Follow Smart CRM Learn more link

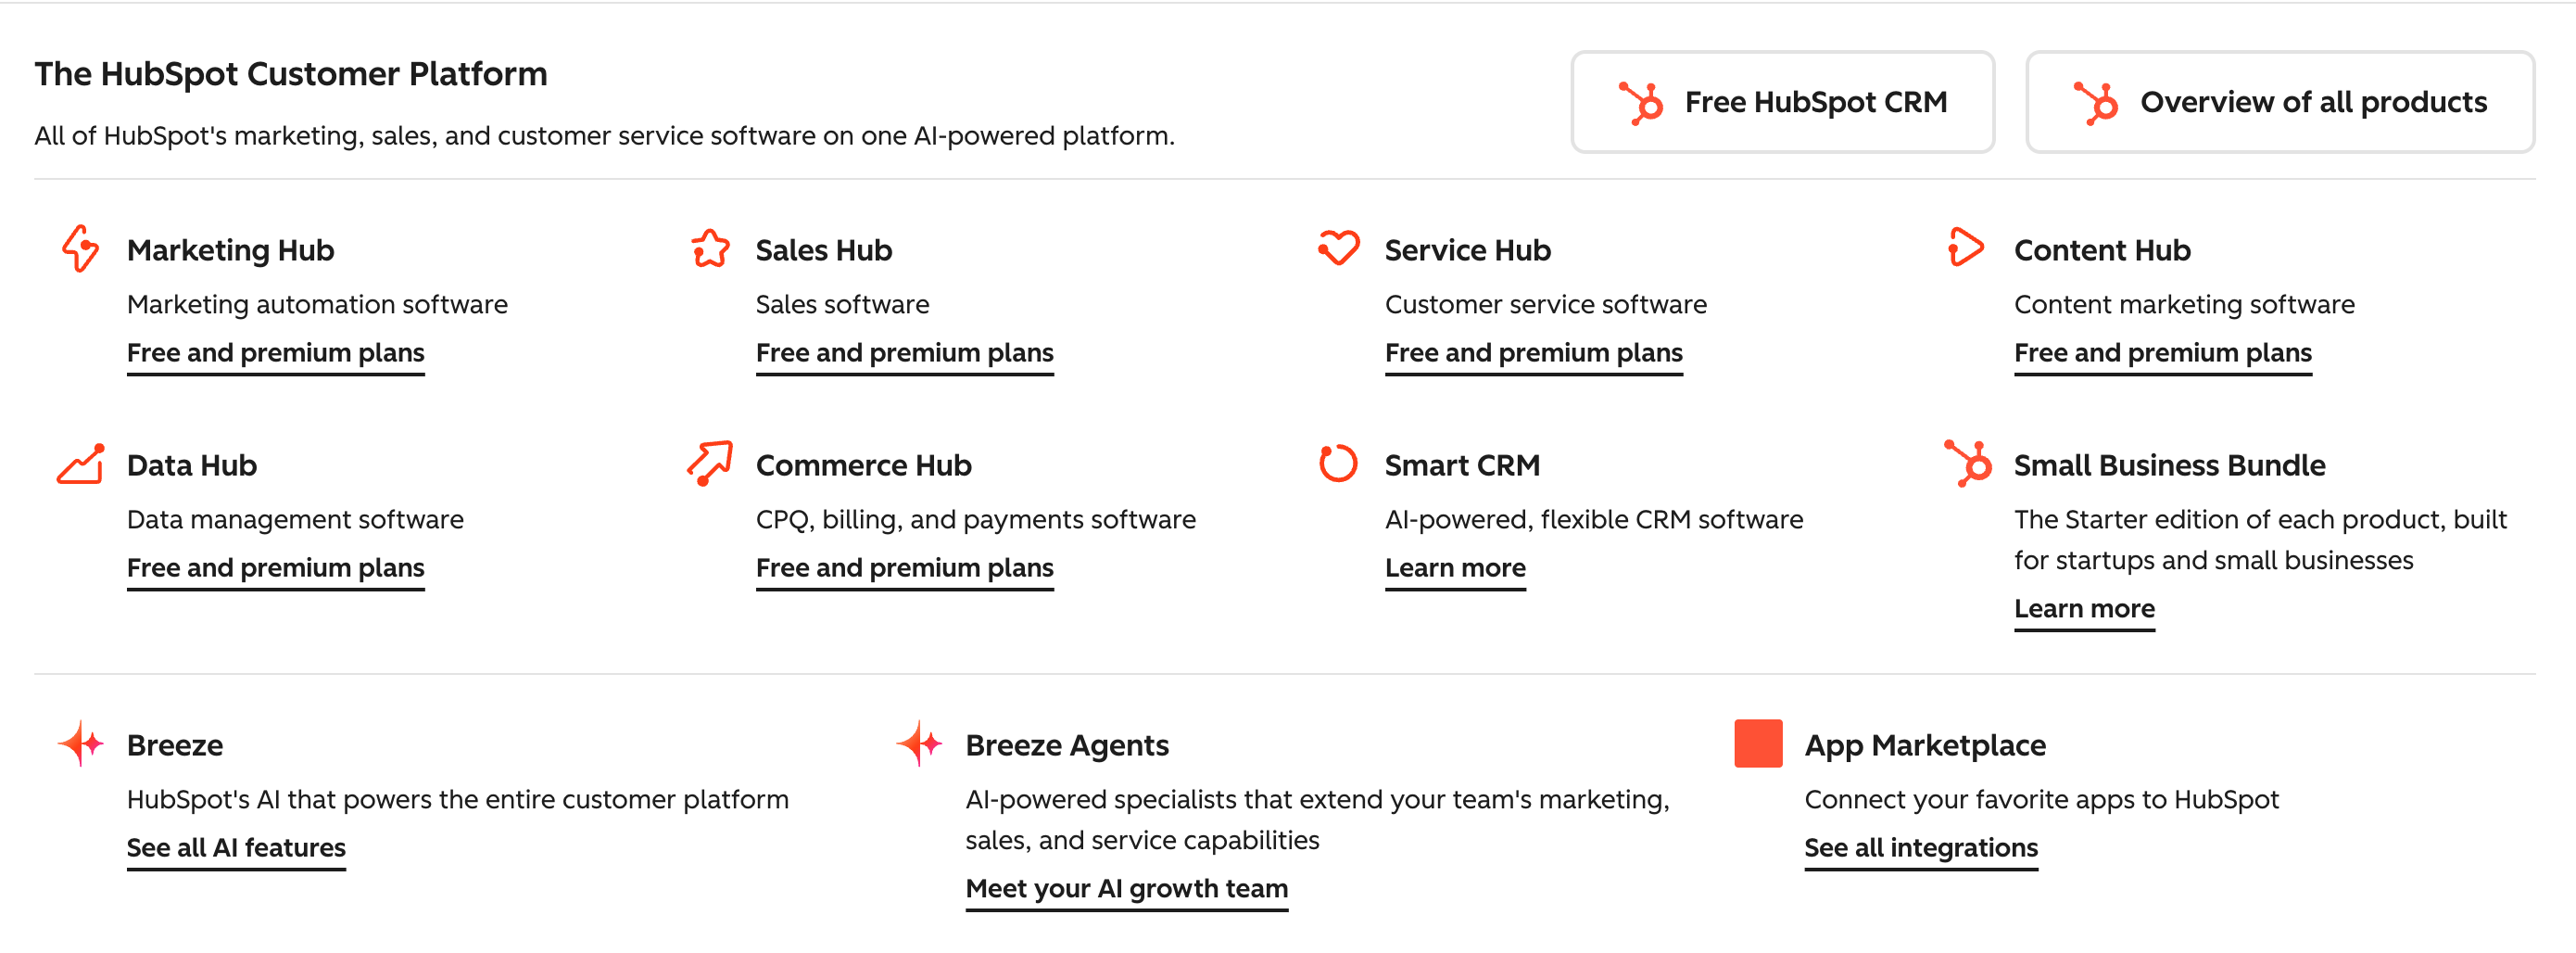(x=1454, y=568)
